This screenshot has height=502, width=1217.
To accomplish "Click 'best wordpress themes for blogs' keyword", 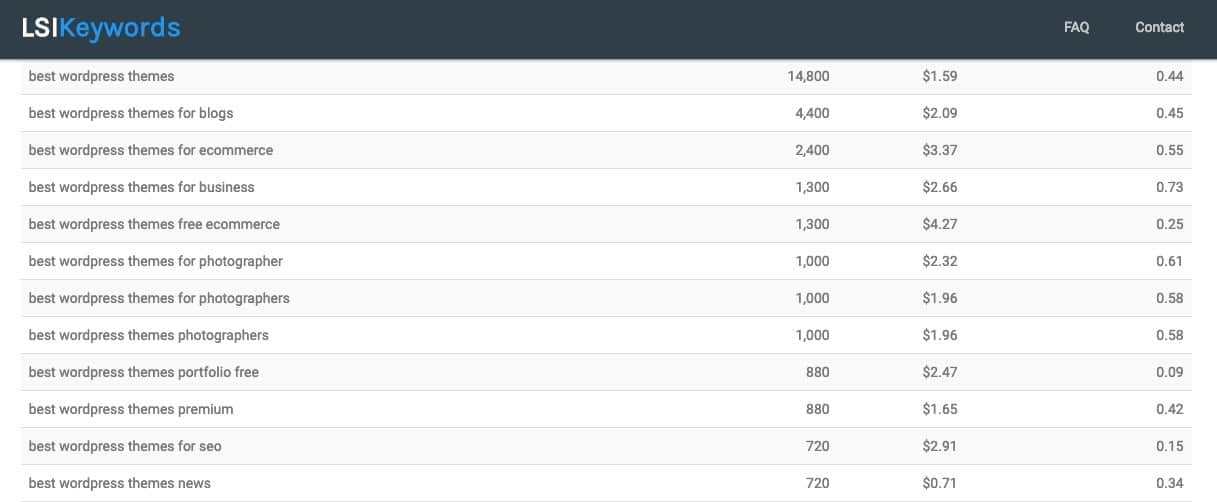I will pos(131,113).
